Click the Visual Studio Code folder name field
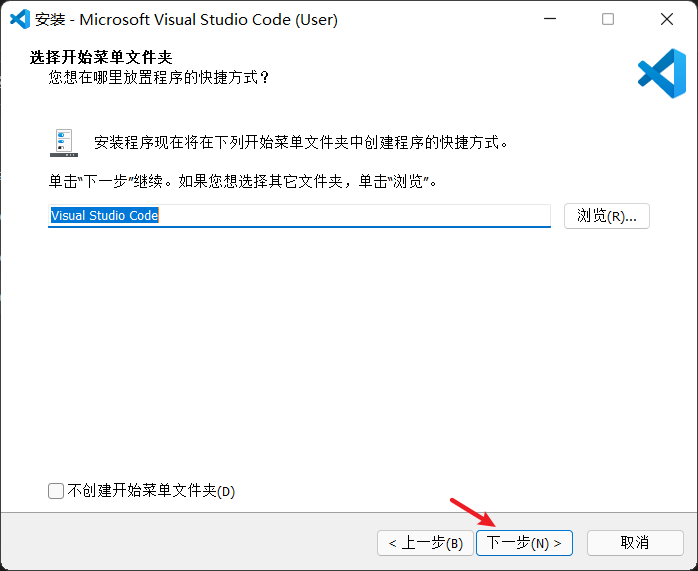Image resolution: width=698 pixels, height=571 pixels. [299, 216]
